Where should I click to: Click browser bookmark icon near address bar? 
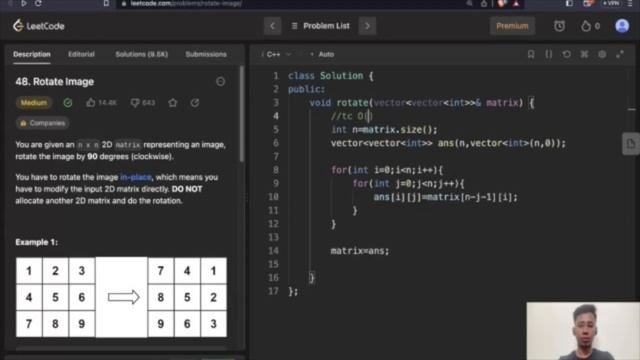click(106, 3)
